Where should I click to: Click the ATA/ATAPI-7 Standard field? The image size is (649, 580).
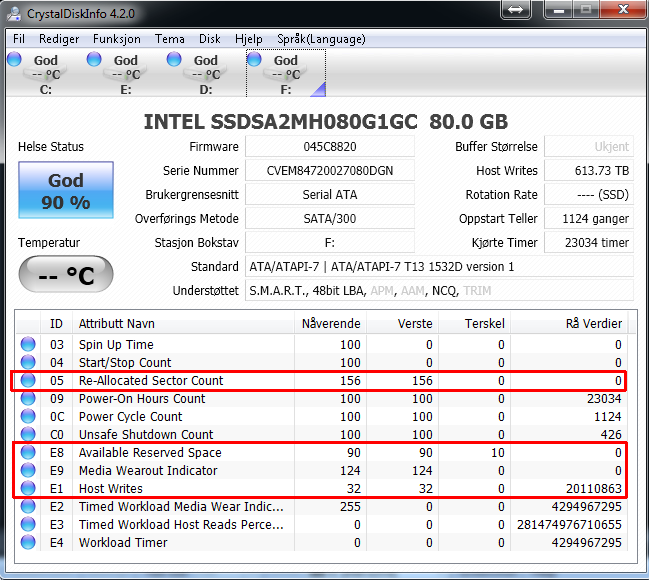pos(440,267)
